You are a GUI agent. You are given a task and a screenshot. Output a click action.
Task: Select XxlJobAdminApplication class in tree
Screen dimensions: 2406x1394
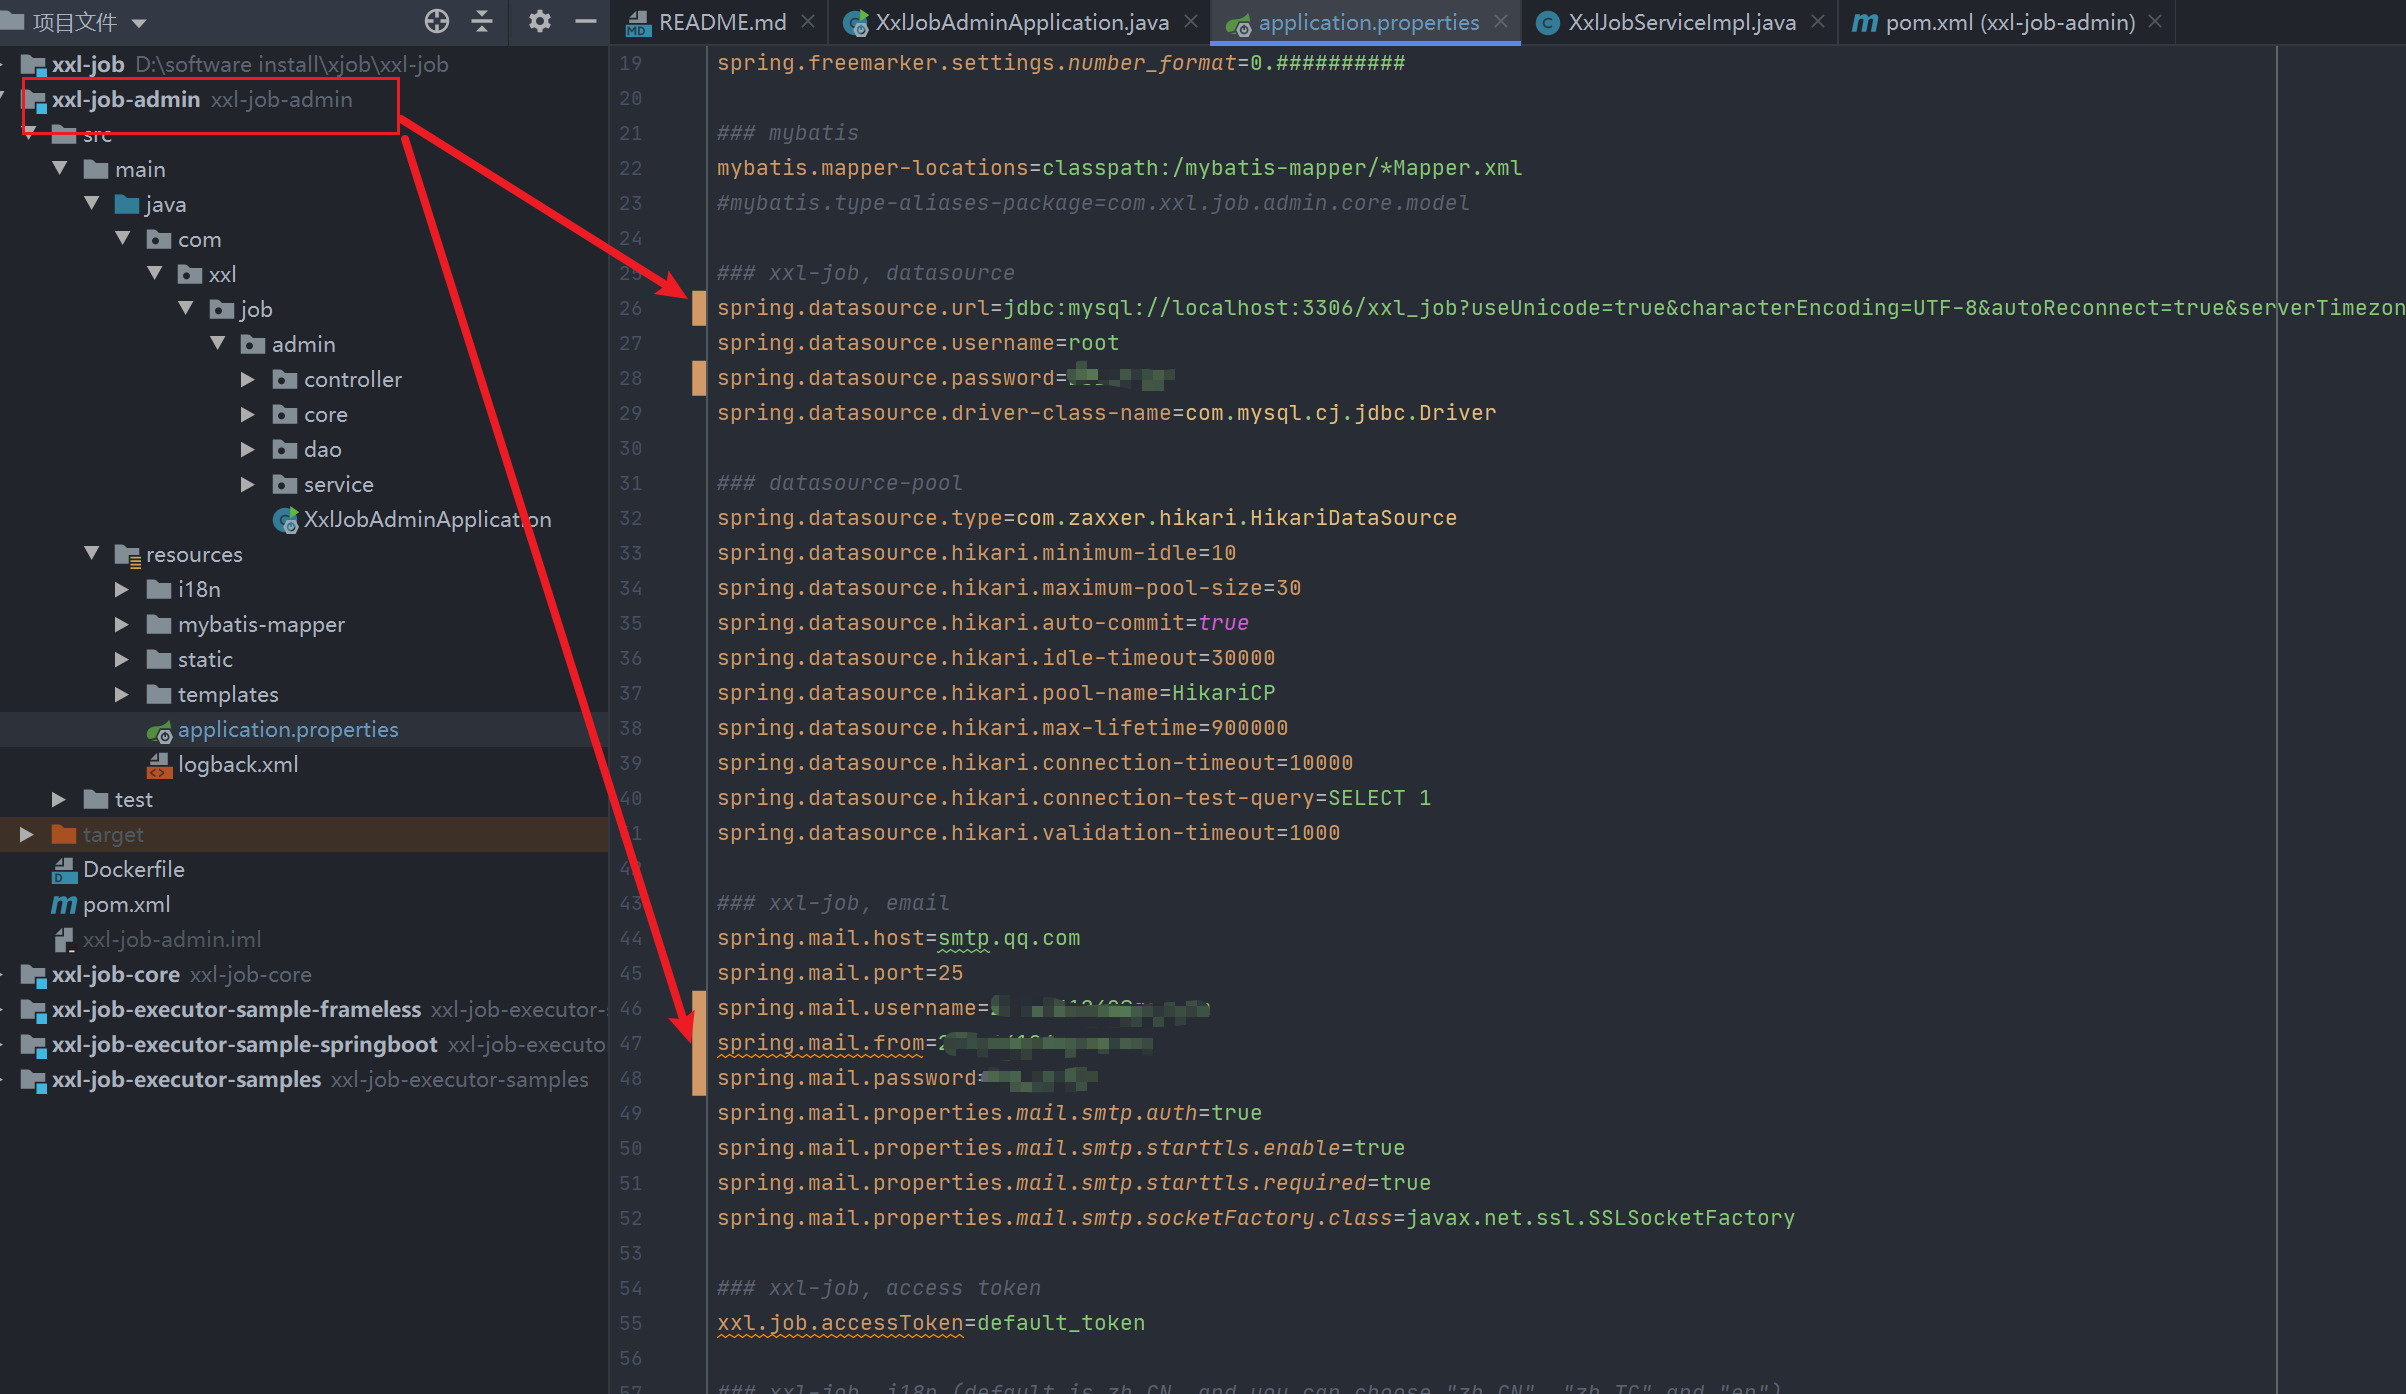point(427,519)
